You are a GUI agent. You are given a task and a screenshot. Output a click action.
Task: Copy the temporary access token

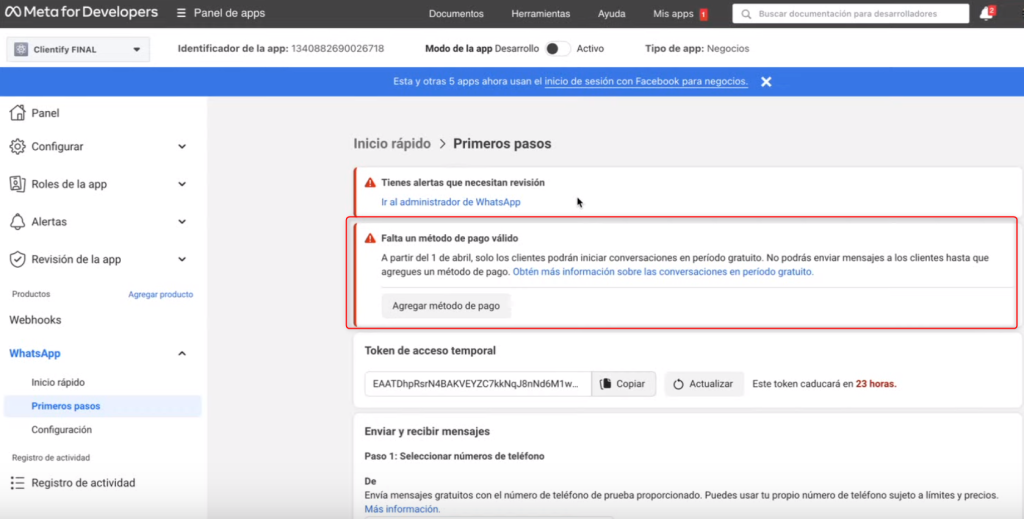623,384
